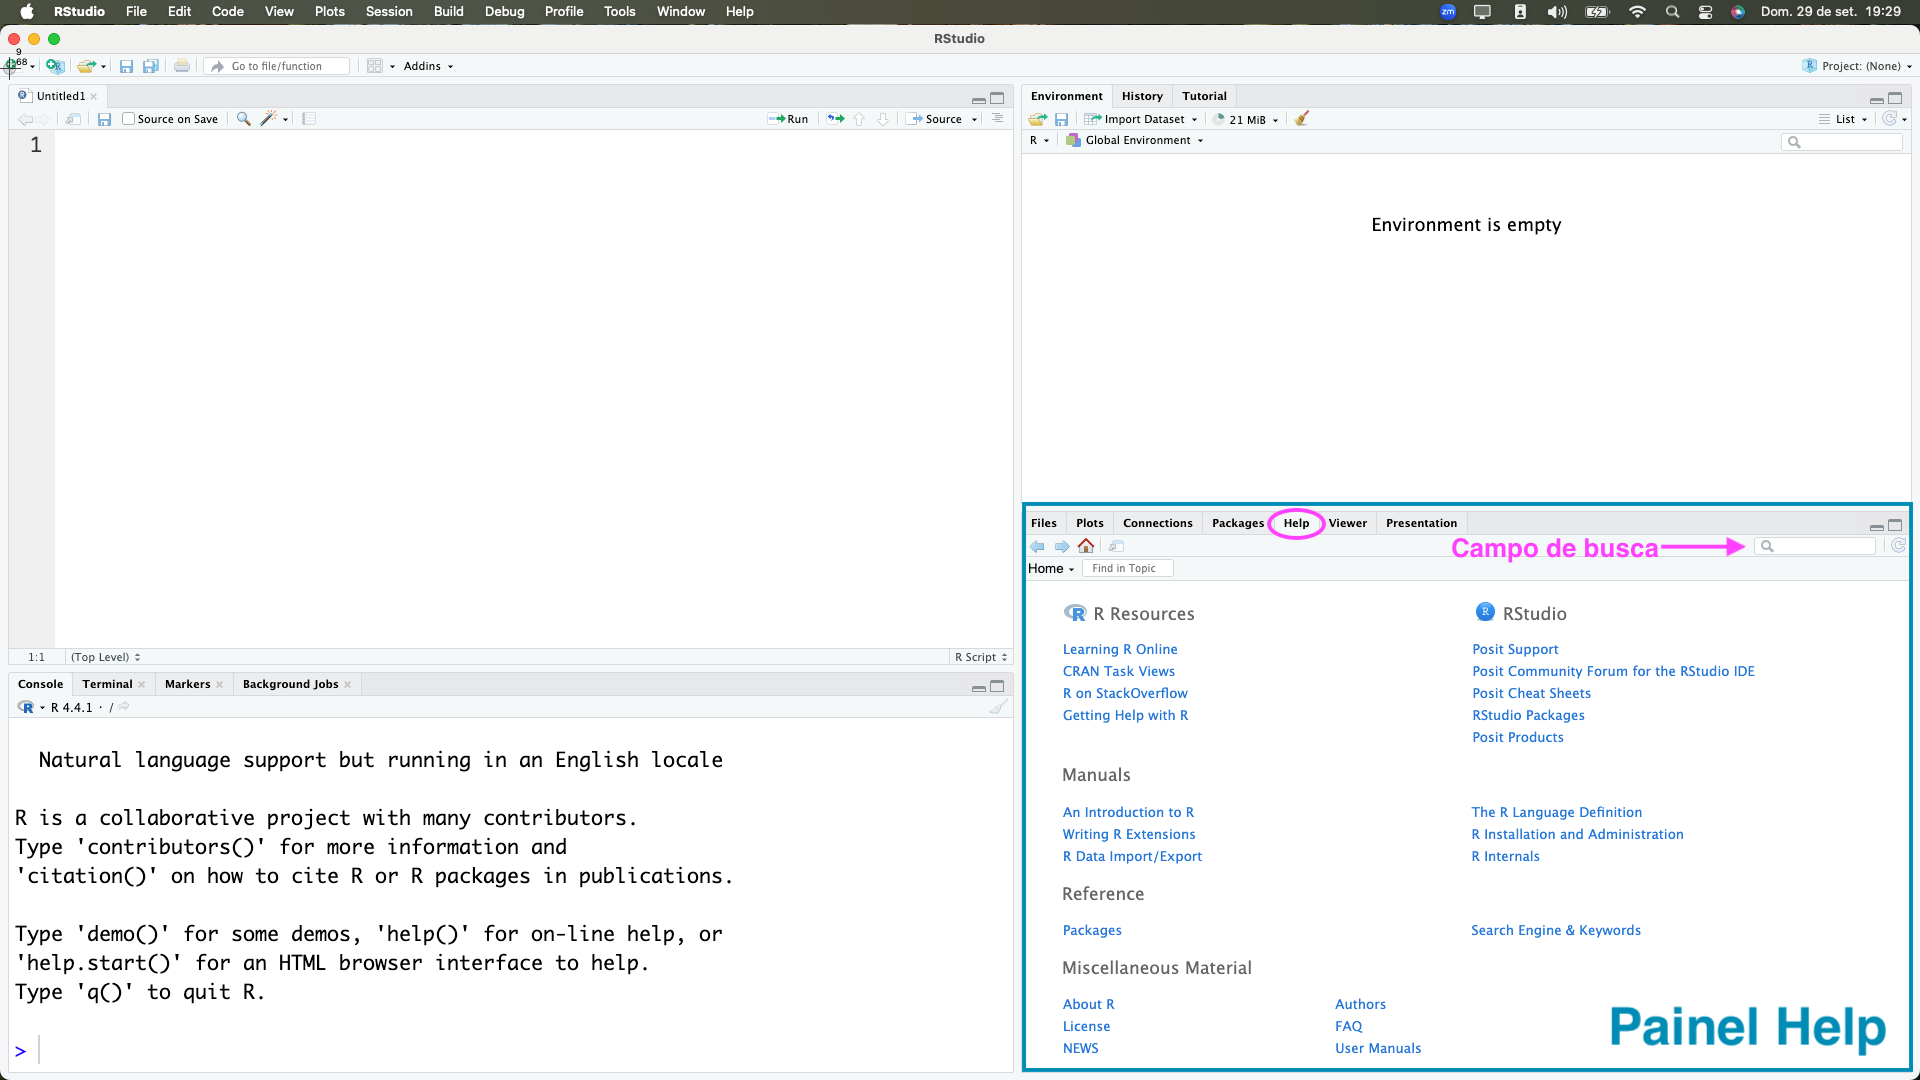Open An Introduction to R manual
The height and width of the screenshot is (1080, 1920).
(1128, 812)
